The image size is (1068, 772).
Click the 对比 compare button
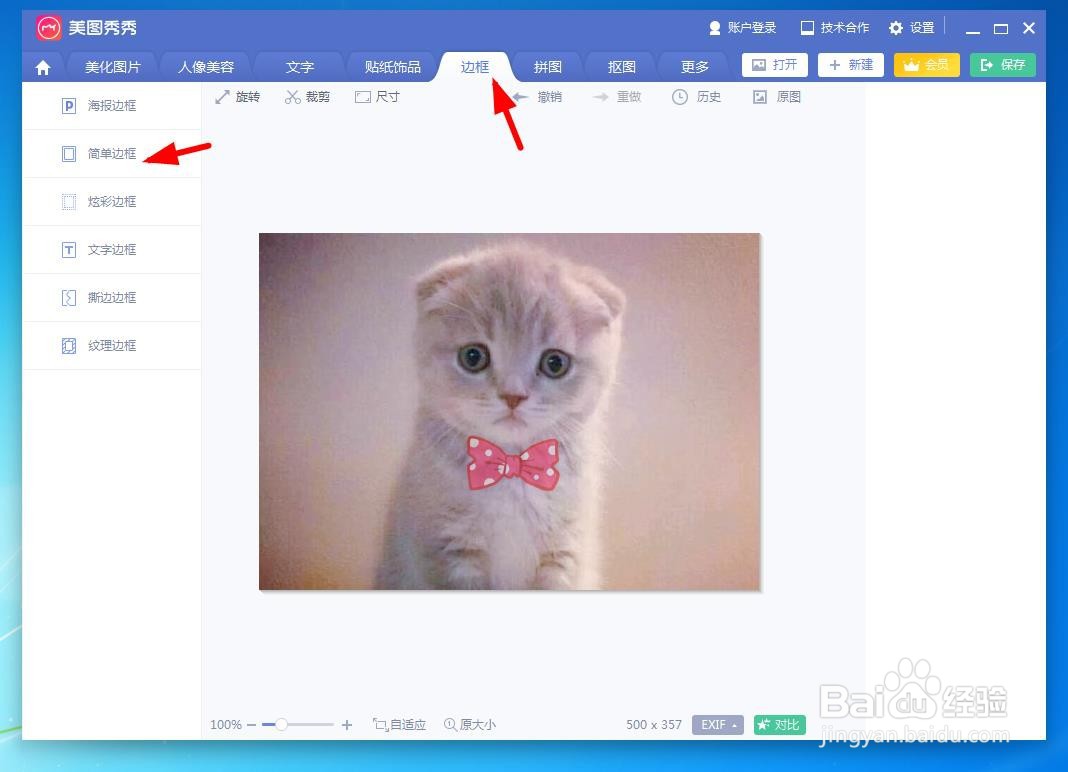click(780, 725)
